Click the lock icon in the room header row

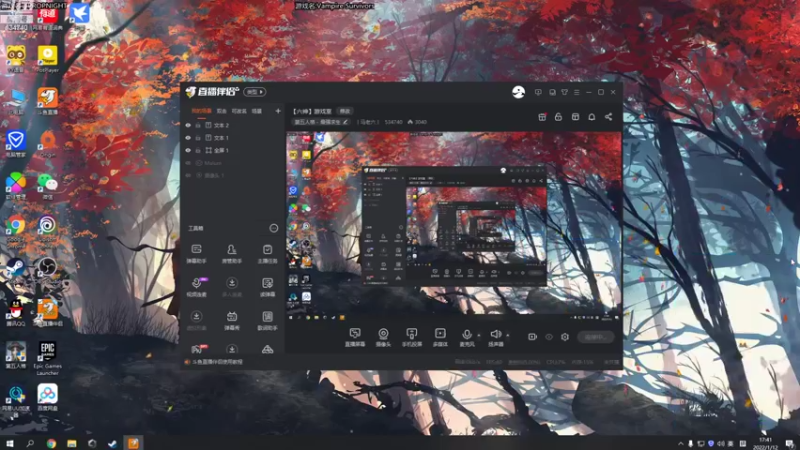pyautogui.click(x=558, y=117)
